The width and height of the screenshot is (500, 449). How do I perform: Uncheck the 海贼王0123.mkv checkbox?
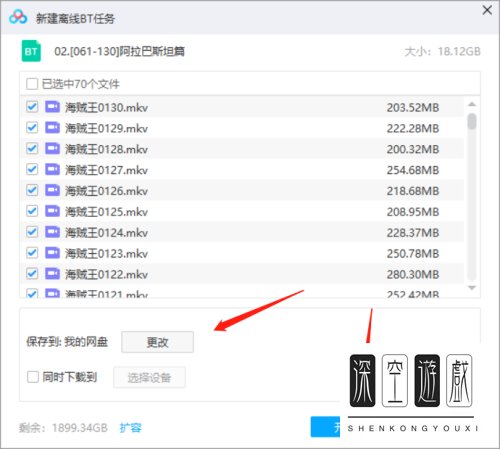coord(32,253)
